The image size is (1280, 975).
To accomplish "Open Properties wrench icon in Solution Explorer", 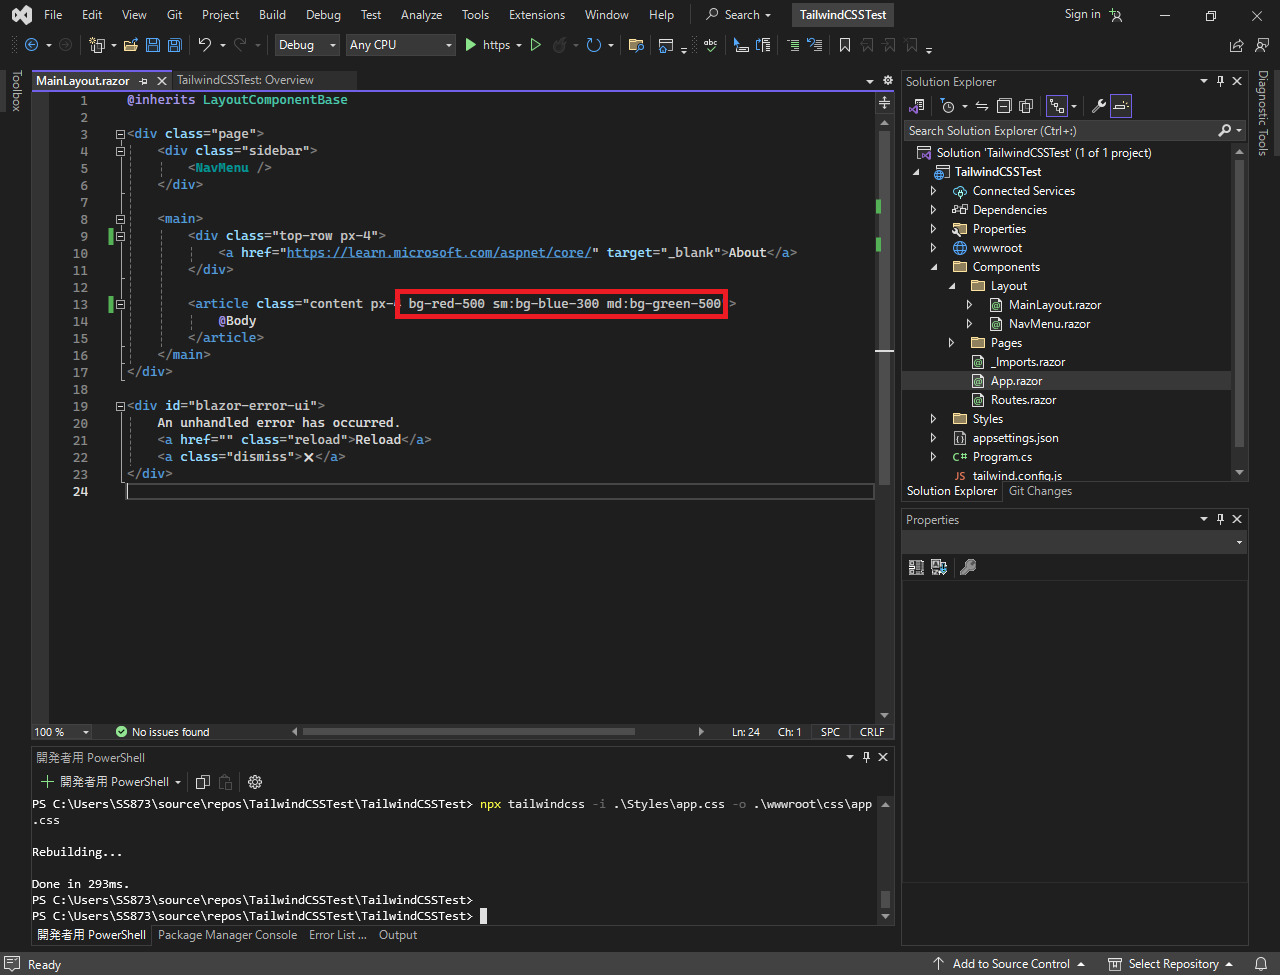I will (1098, 106).
